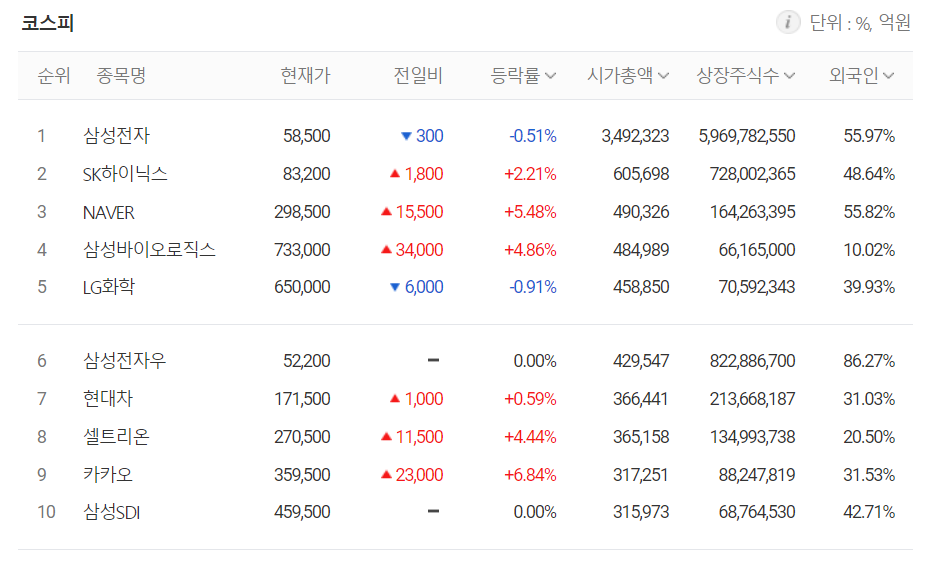This screenshot has height=568, width=951.
Task: Click 삼성전자 price 58,500
Action: click(307, 136)
